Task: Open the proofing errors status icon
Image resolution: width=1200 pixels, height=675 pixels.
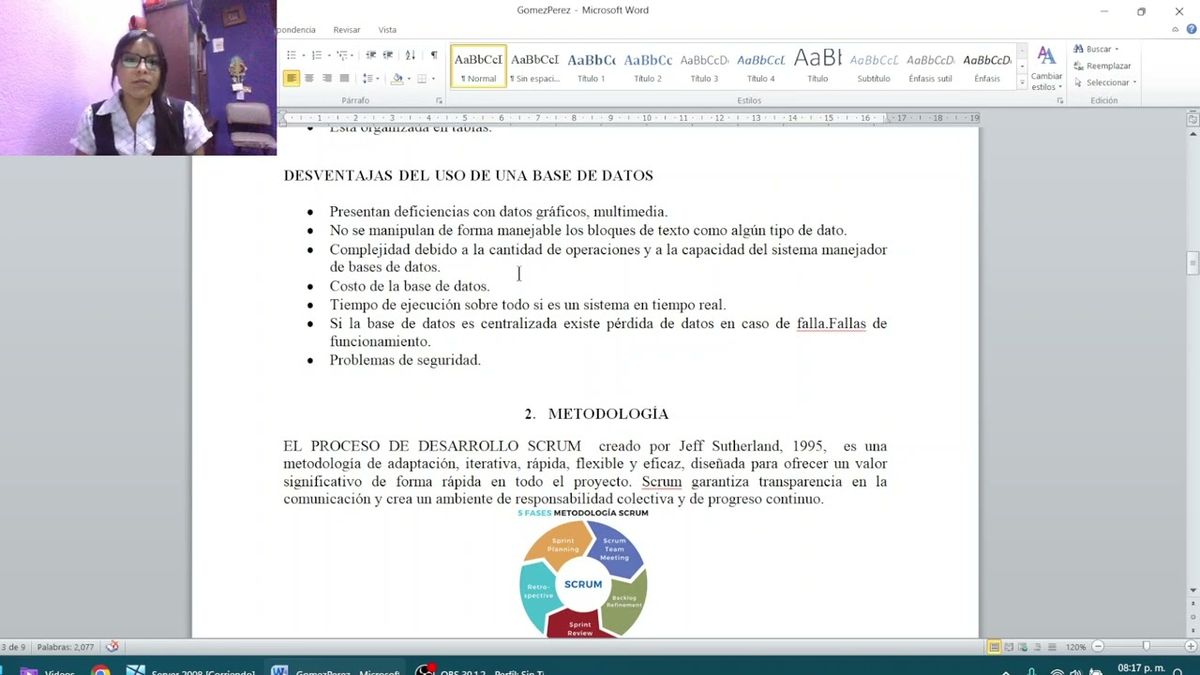Action: click(x=112, y=647)
